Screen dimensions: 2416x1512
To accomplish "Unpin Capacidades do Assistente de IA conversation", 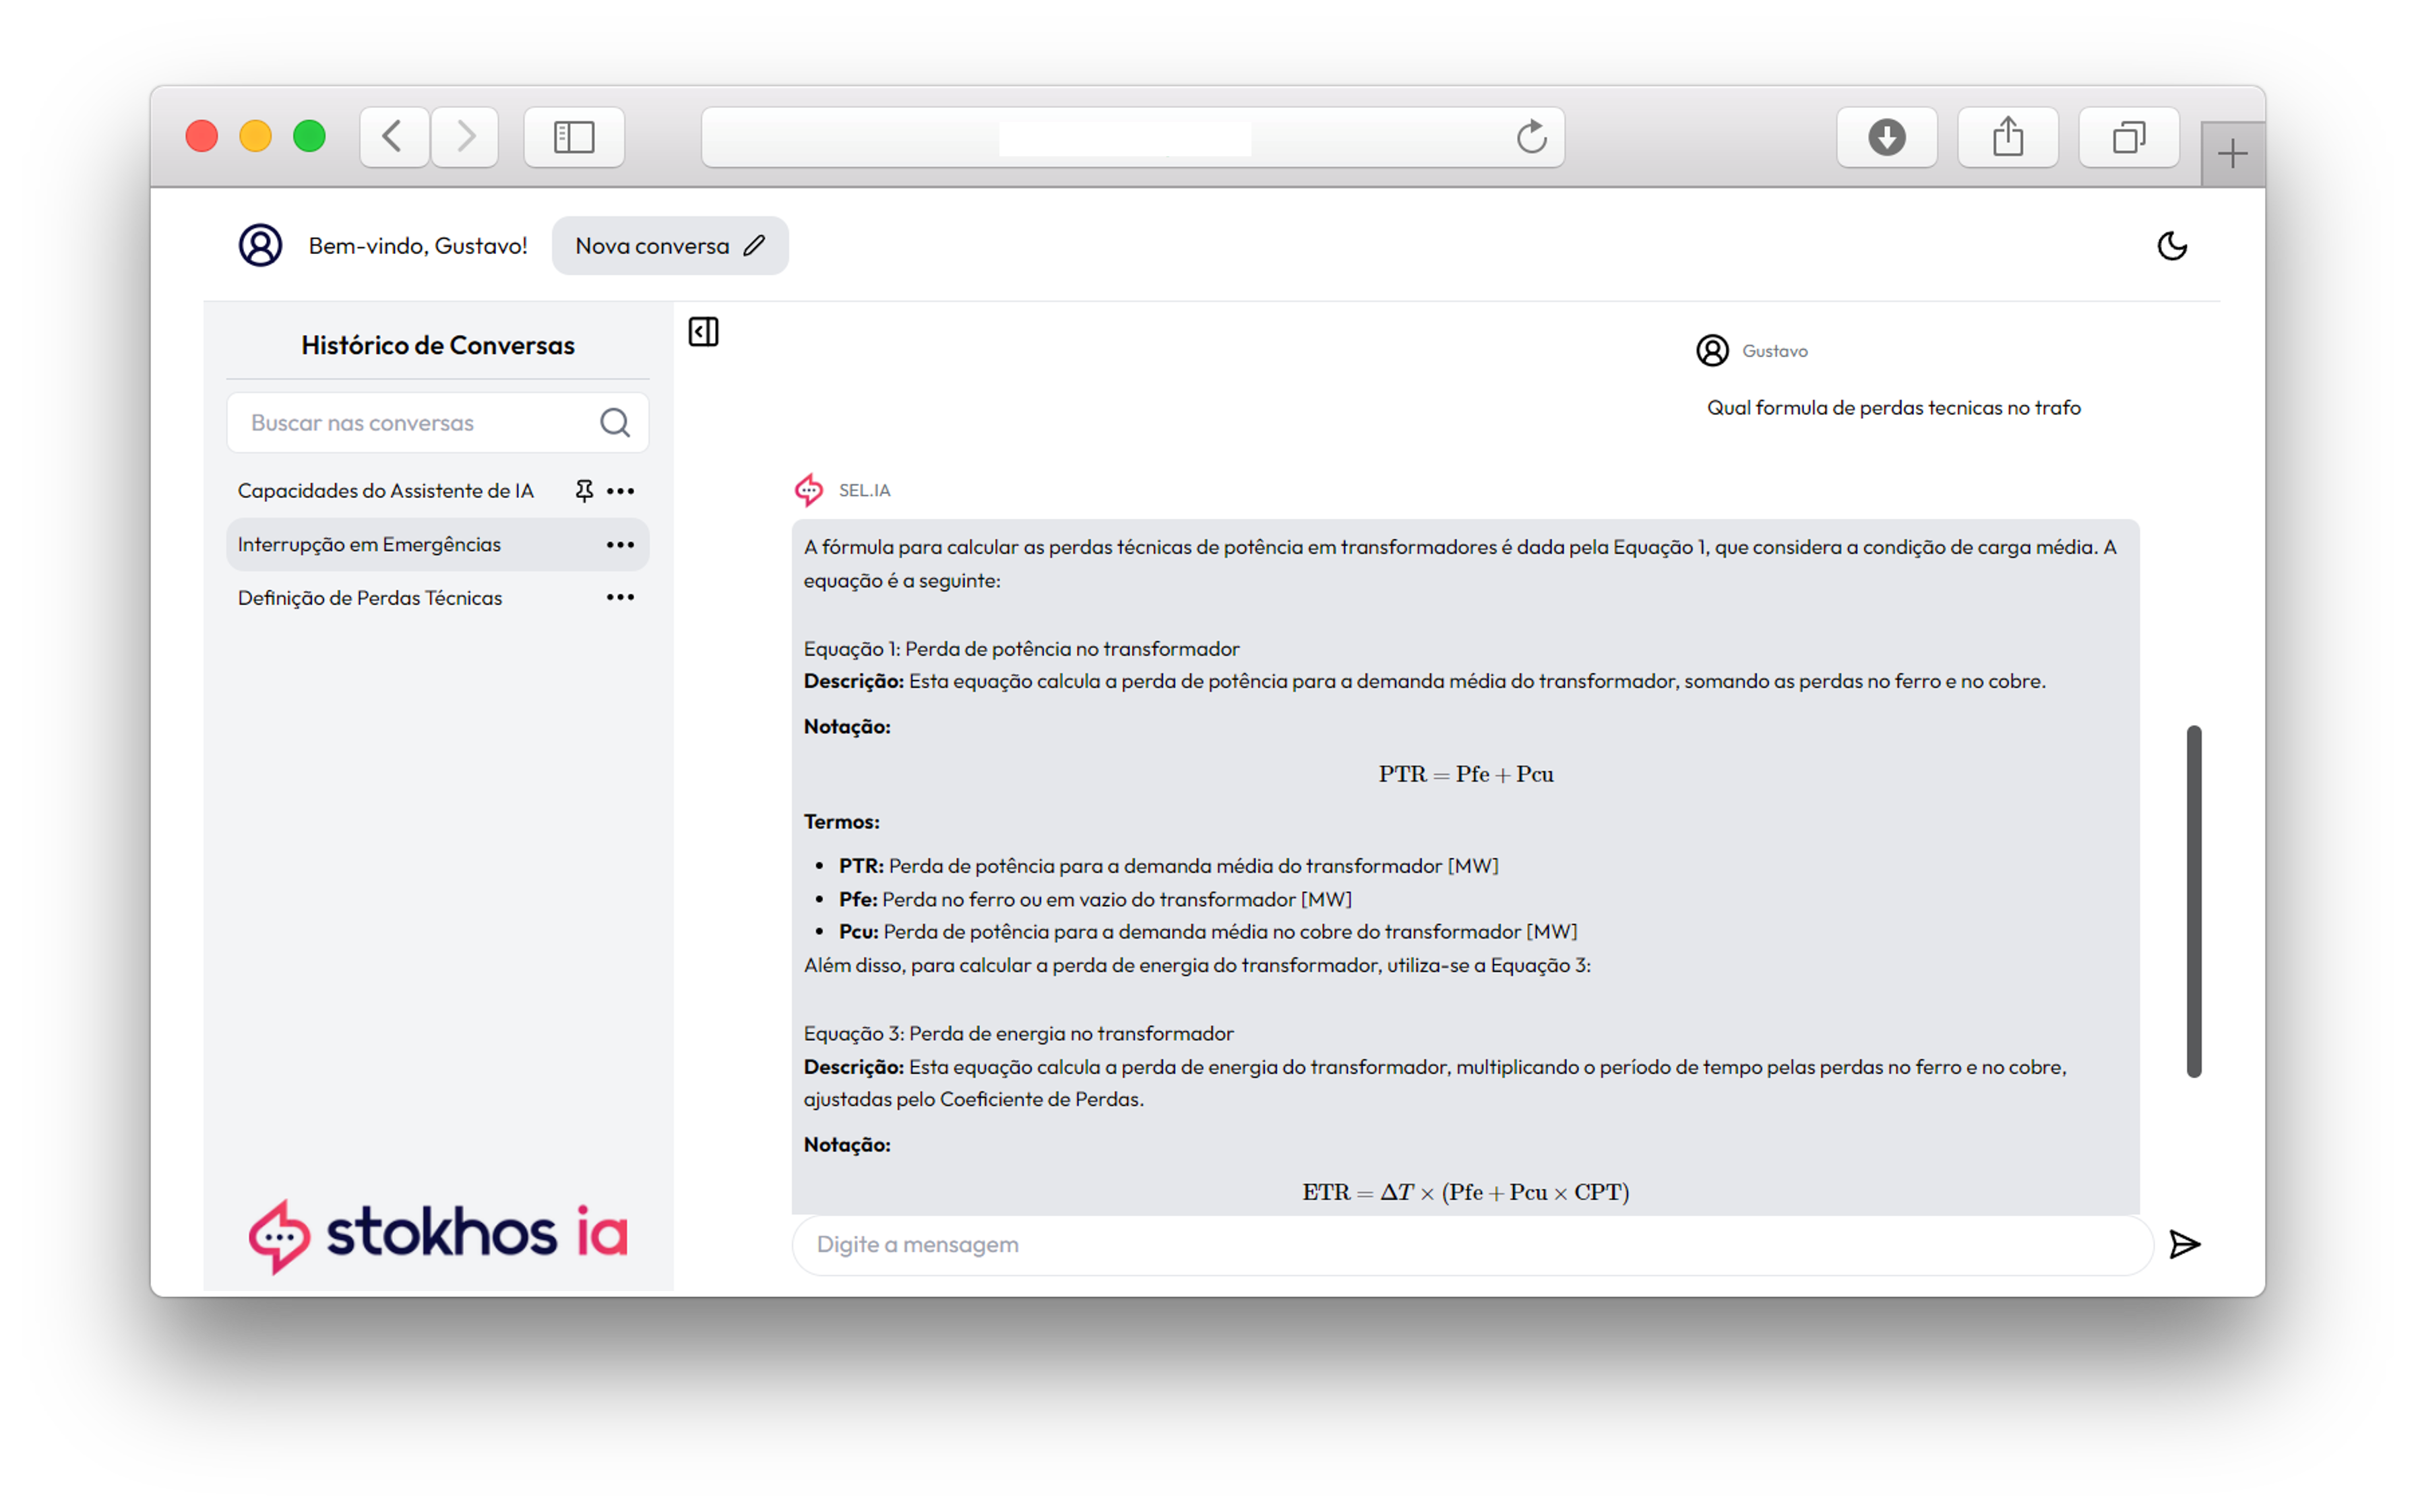I will coord(584,490).
